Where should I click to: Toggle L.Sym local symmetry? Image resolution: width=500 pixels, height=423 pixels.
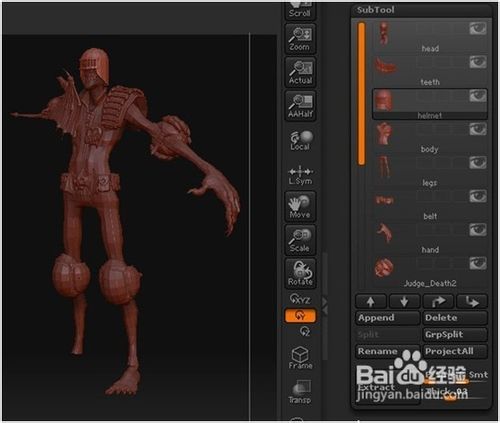300,175
